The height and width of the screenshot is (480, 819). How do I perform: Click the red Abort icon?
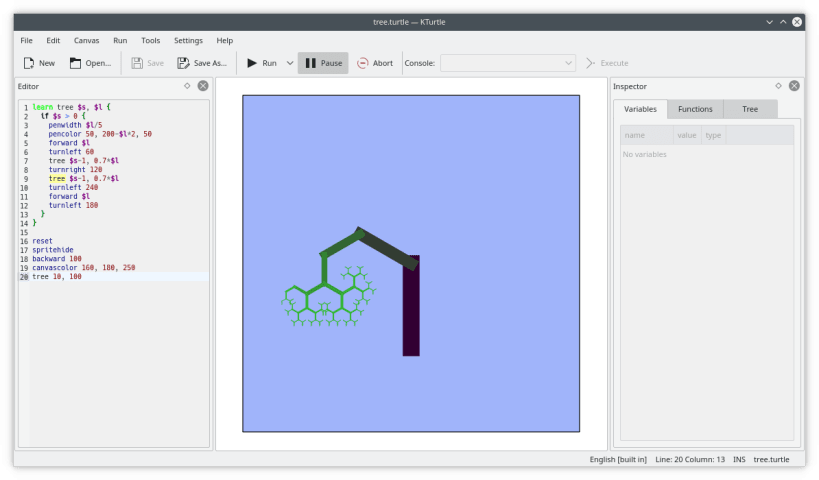click(362, 63)
